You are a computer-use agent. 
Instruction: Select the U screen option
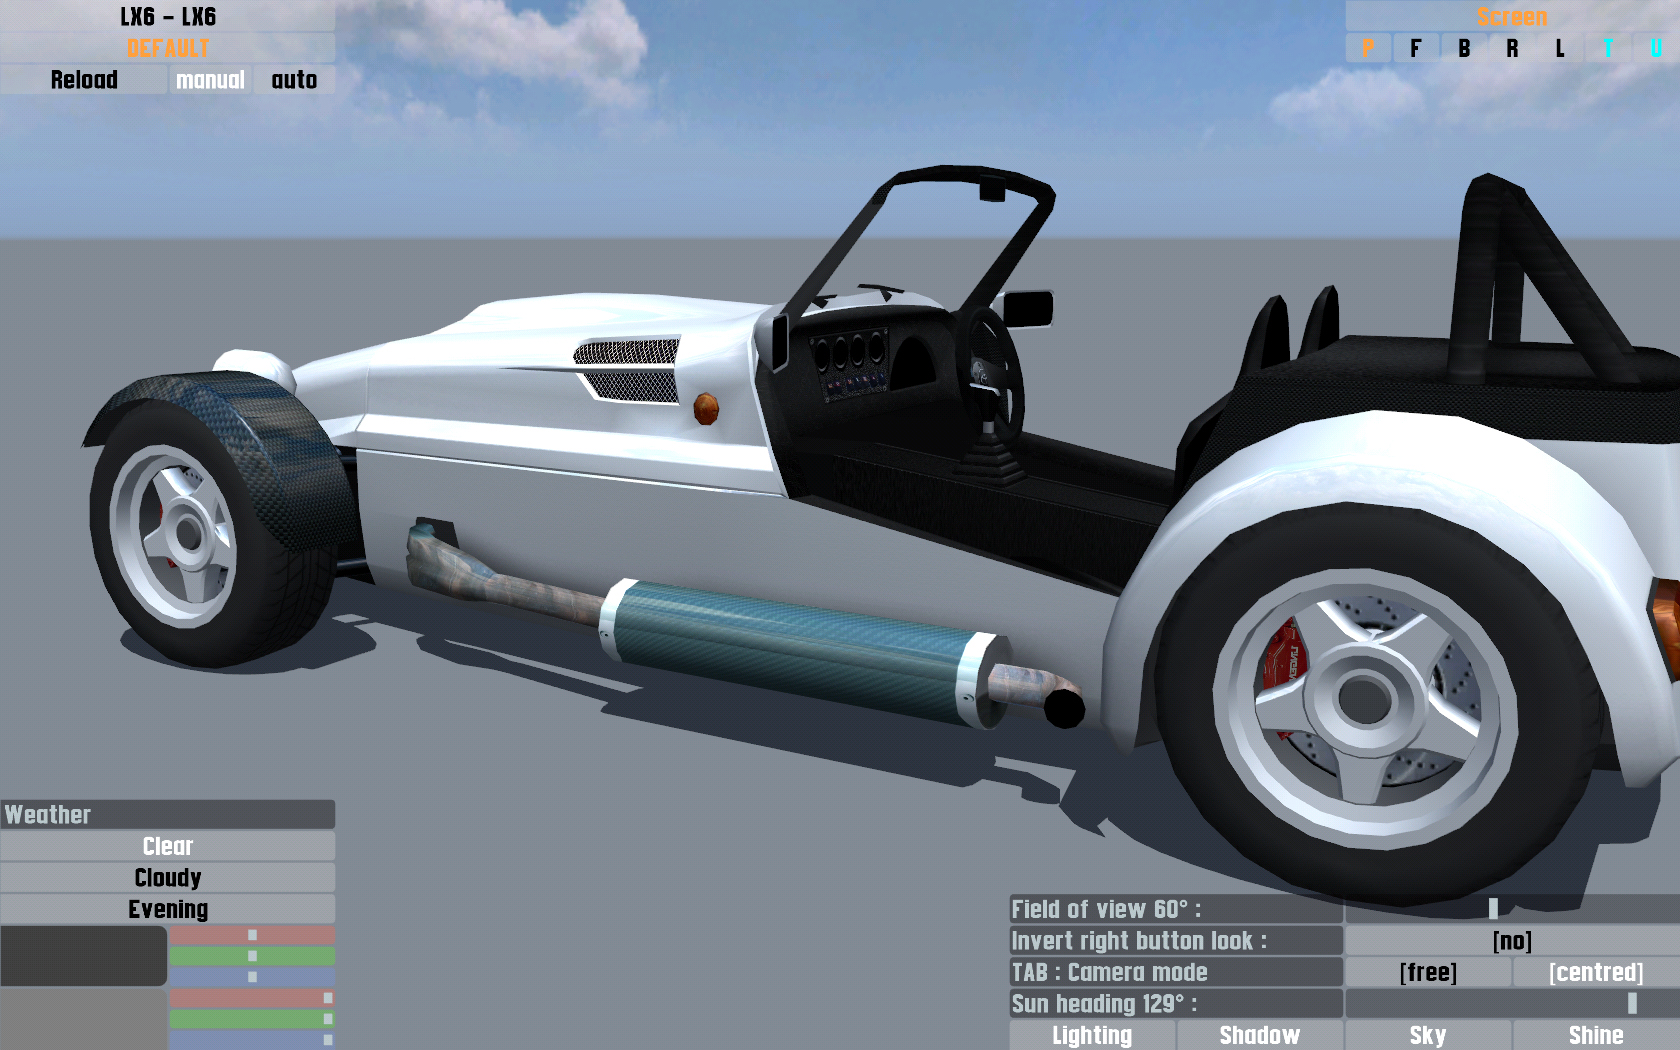pyautogui.click(x=1656, y=48)
